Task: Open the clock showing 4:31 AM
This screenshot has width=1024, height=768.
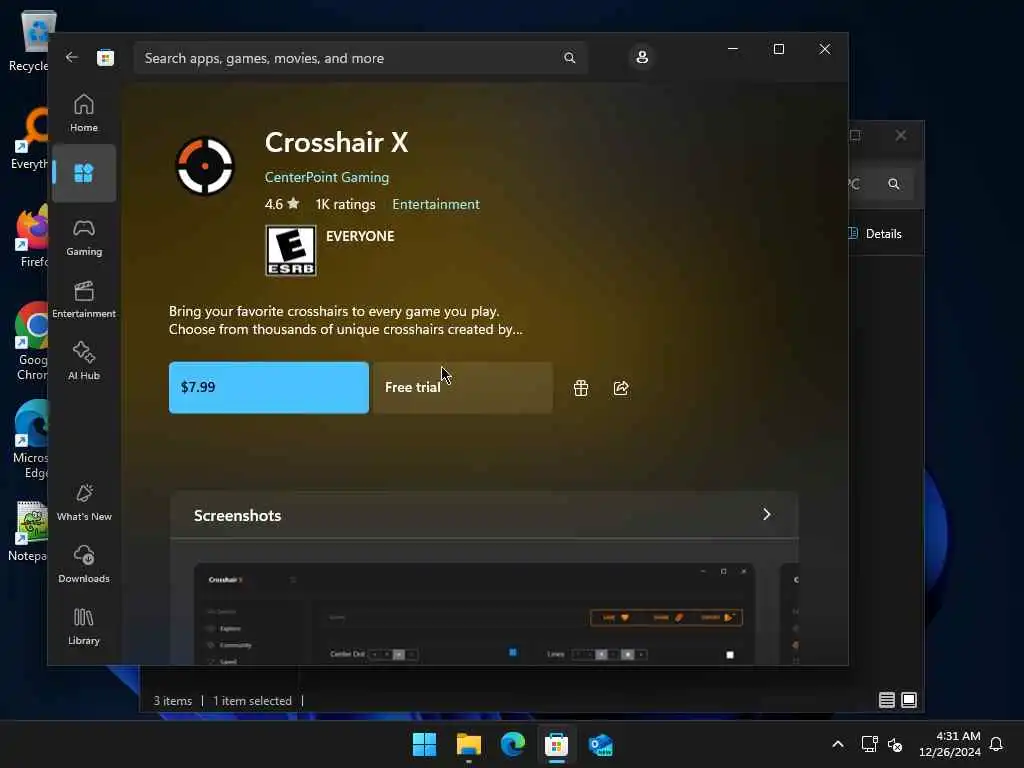Action: click(950, 744)
